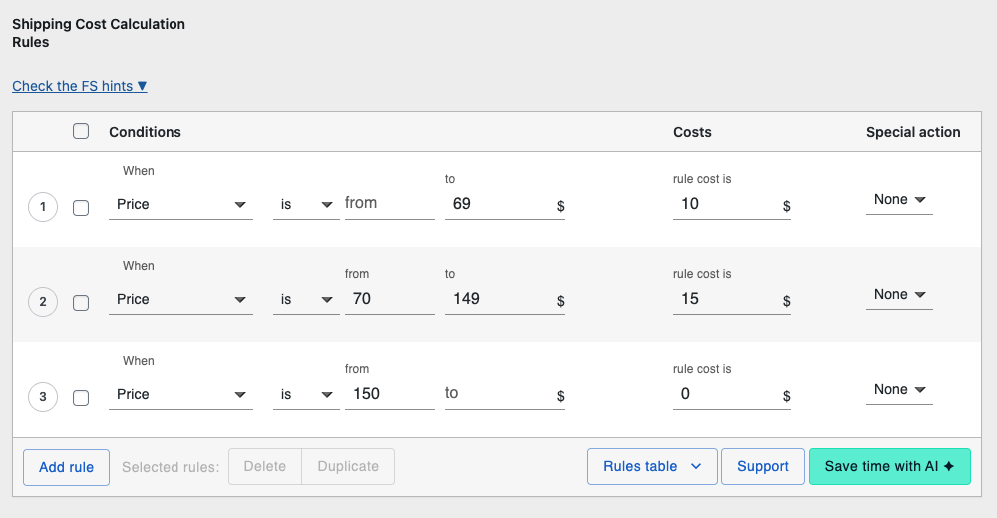Screen dimensions: 997x518
Task: Open the Rules table dropdown button
Action: tap(652, 466)
